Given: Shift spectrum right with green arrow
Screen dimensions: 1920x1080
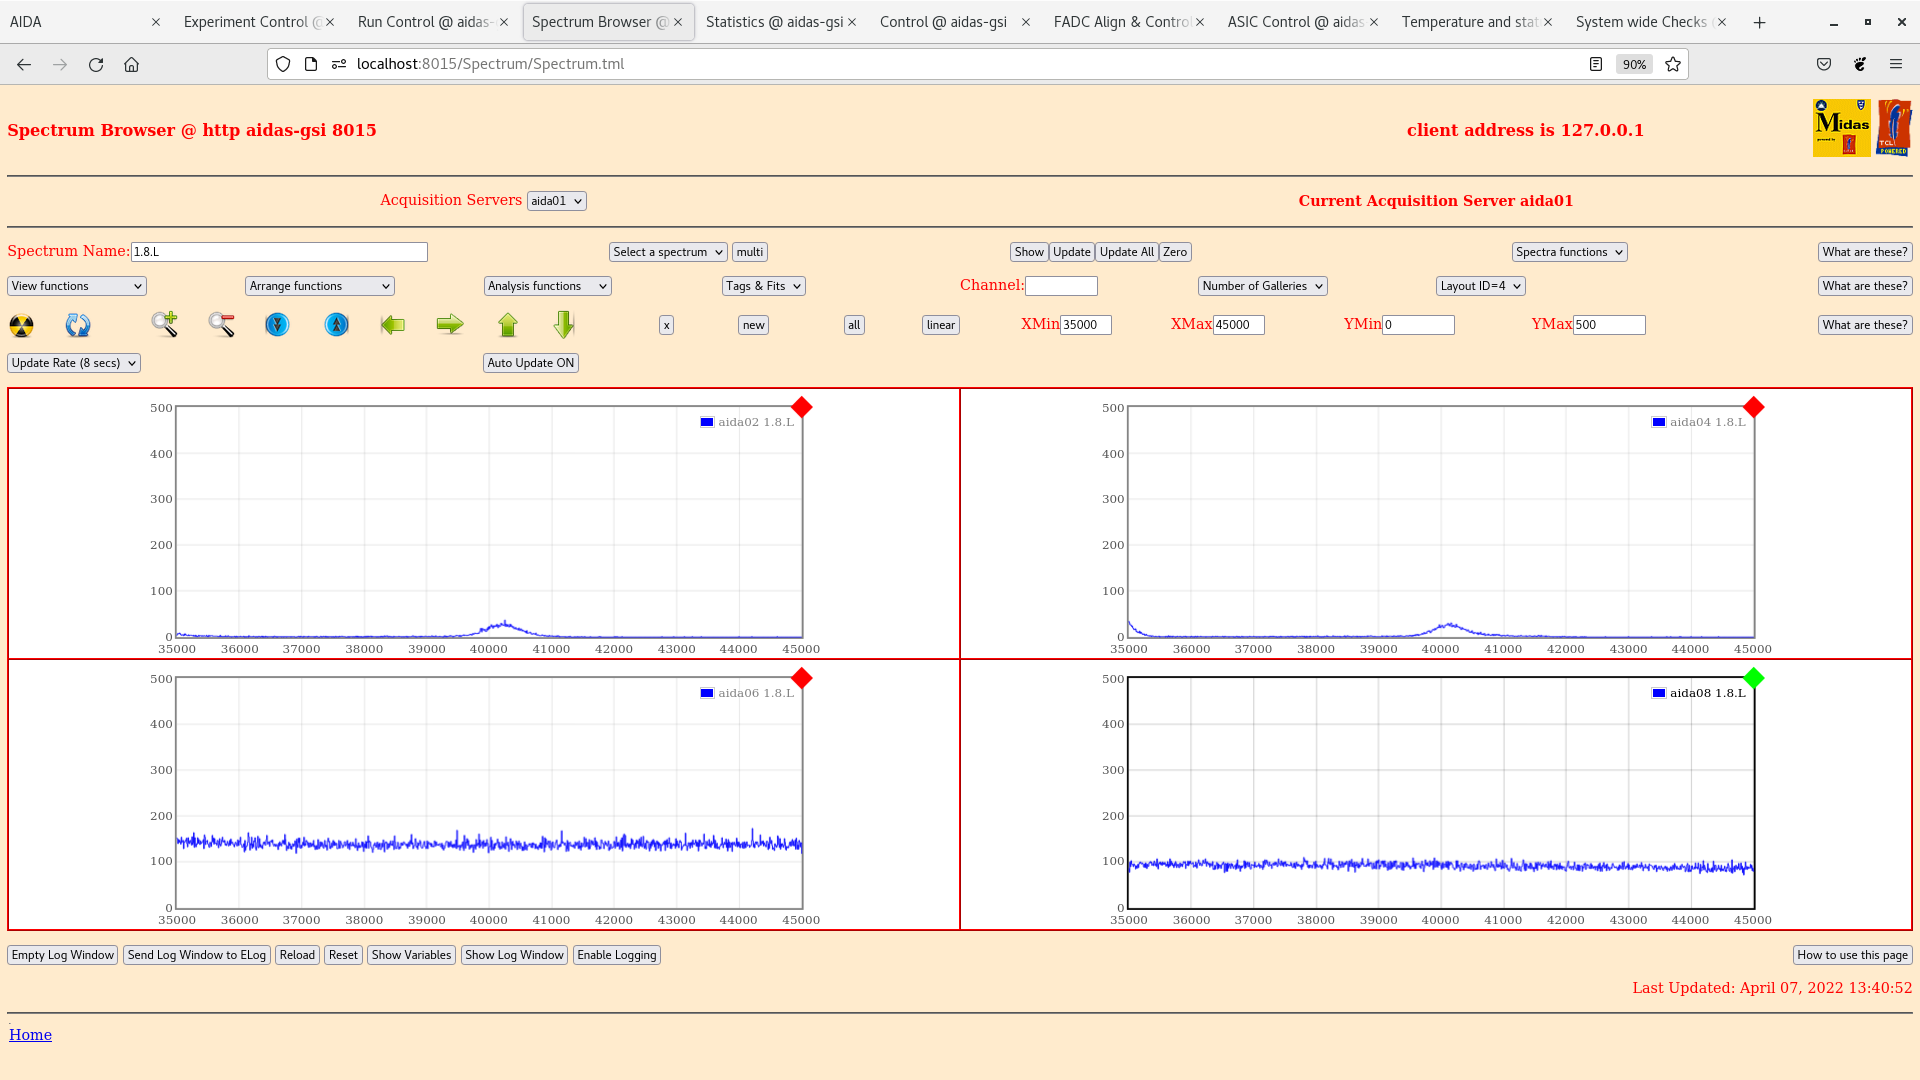Looking at the screenshot, I should [450, 324].
